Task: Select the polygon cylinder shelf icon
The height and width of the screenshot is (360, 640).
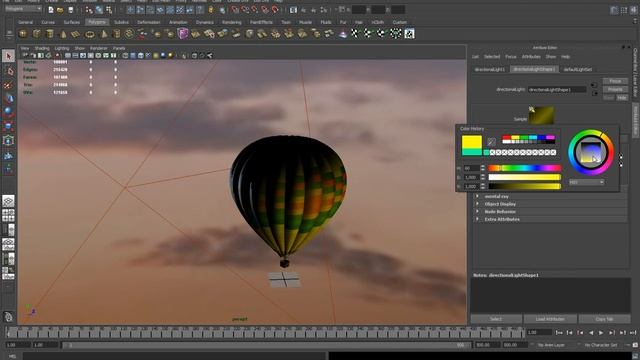Action: [50, 34]
